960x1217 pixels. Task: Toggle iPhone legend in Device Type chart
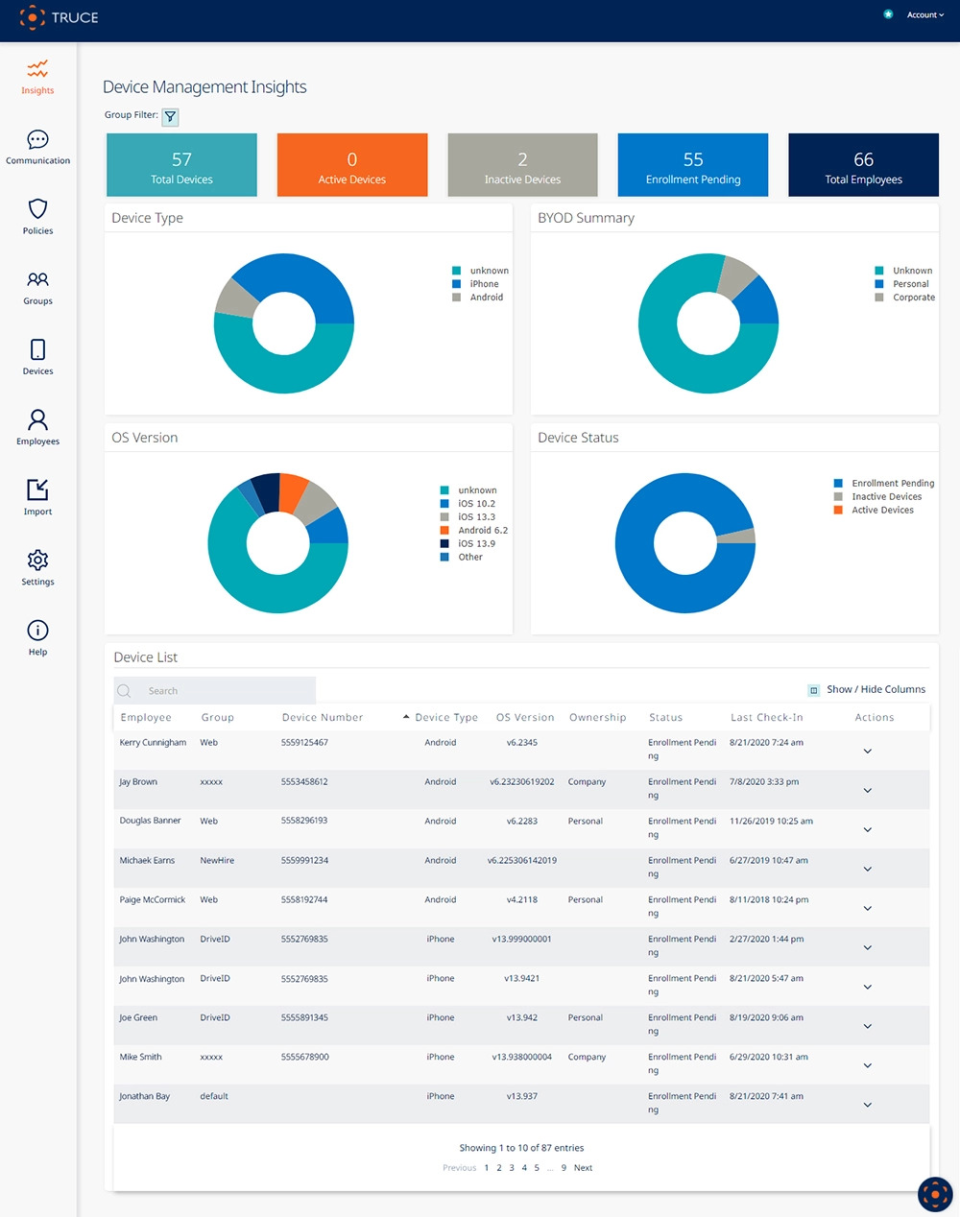click(x=483, y=284)
